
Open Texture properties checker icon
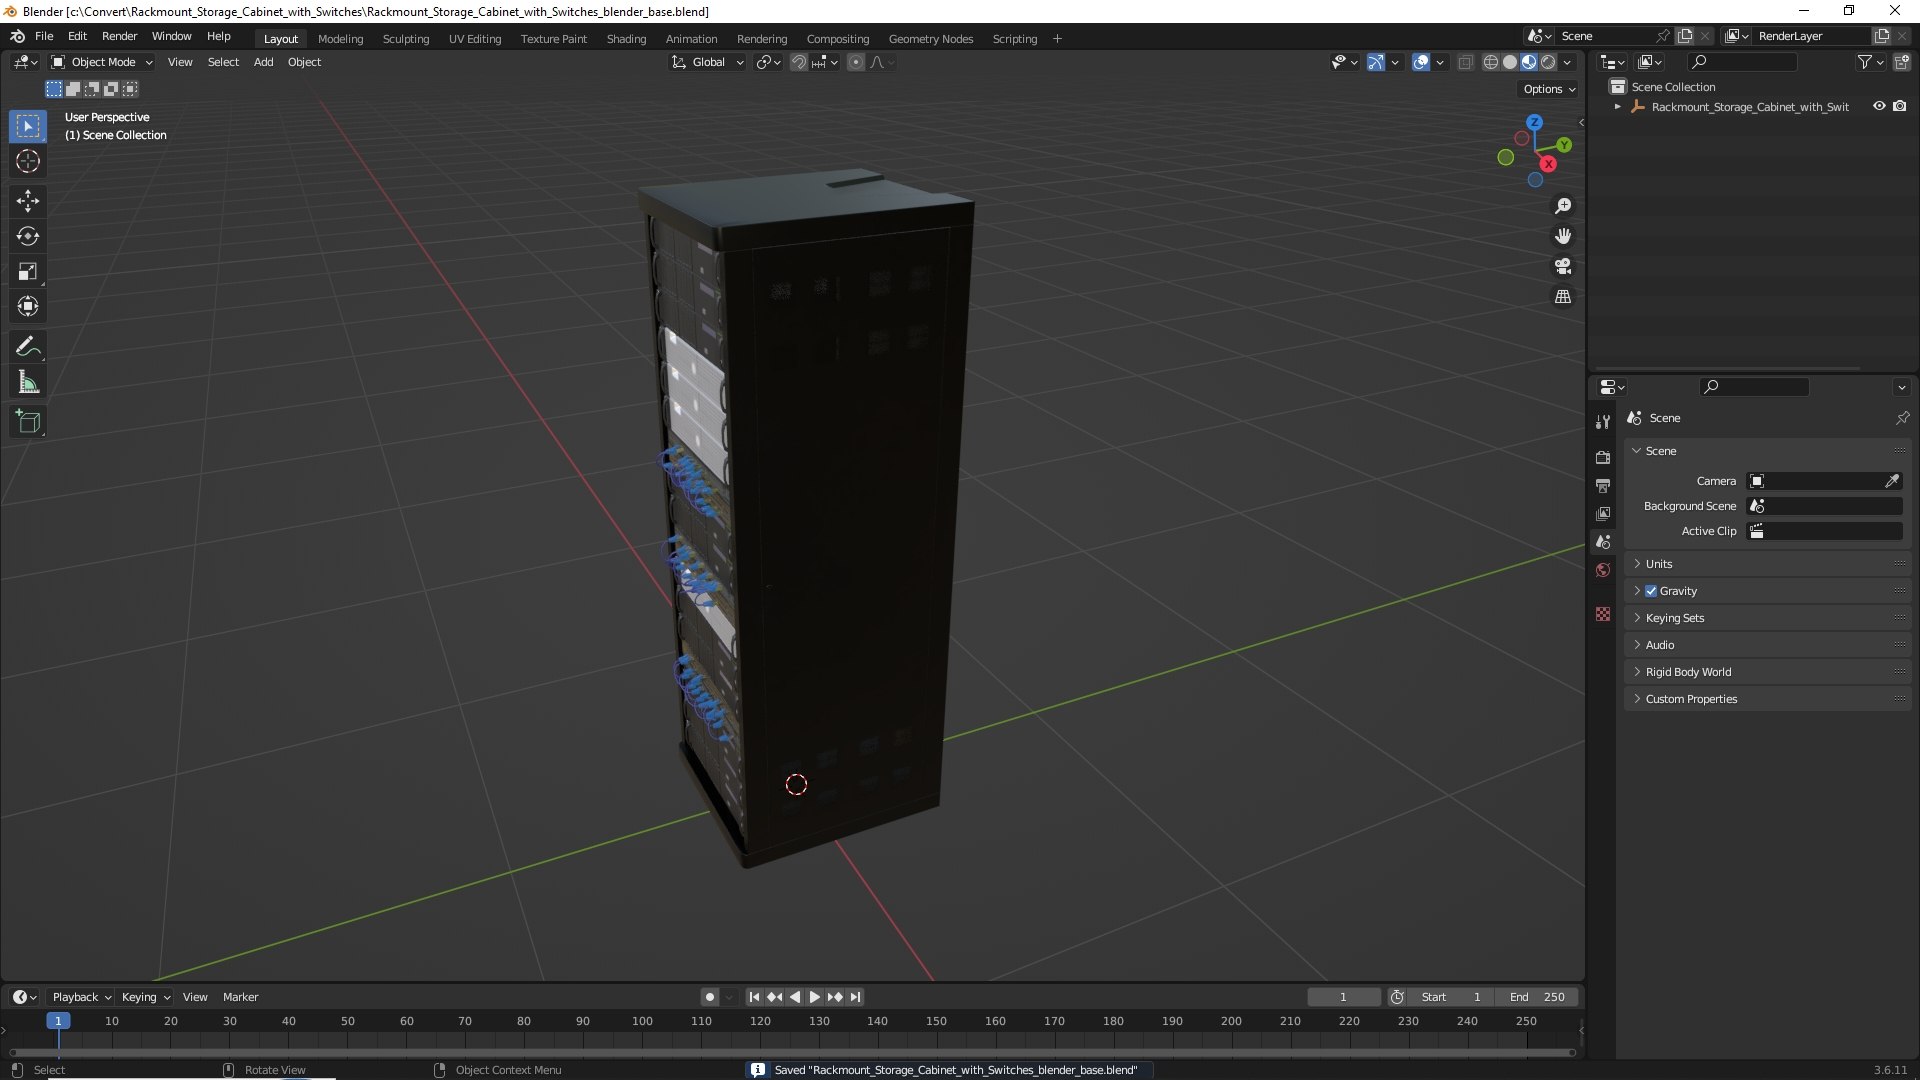point(1603,614)
